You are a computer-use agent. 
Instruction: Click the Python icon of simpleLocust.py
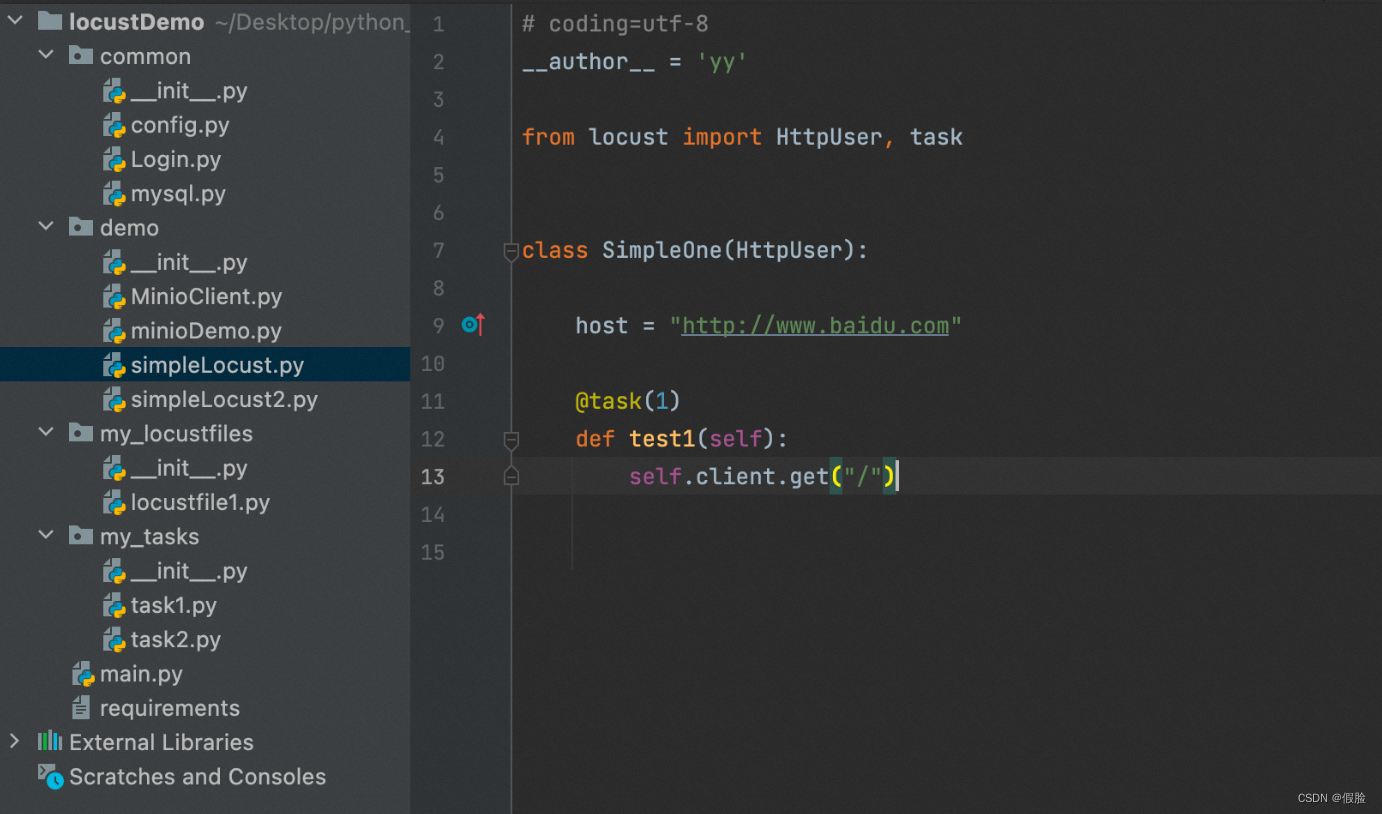(114, 365)
